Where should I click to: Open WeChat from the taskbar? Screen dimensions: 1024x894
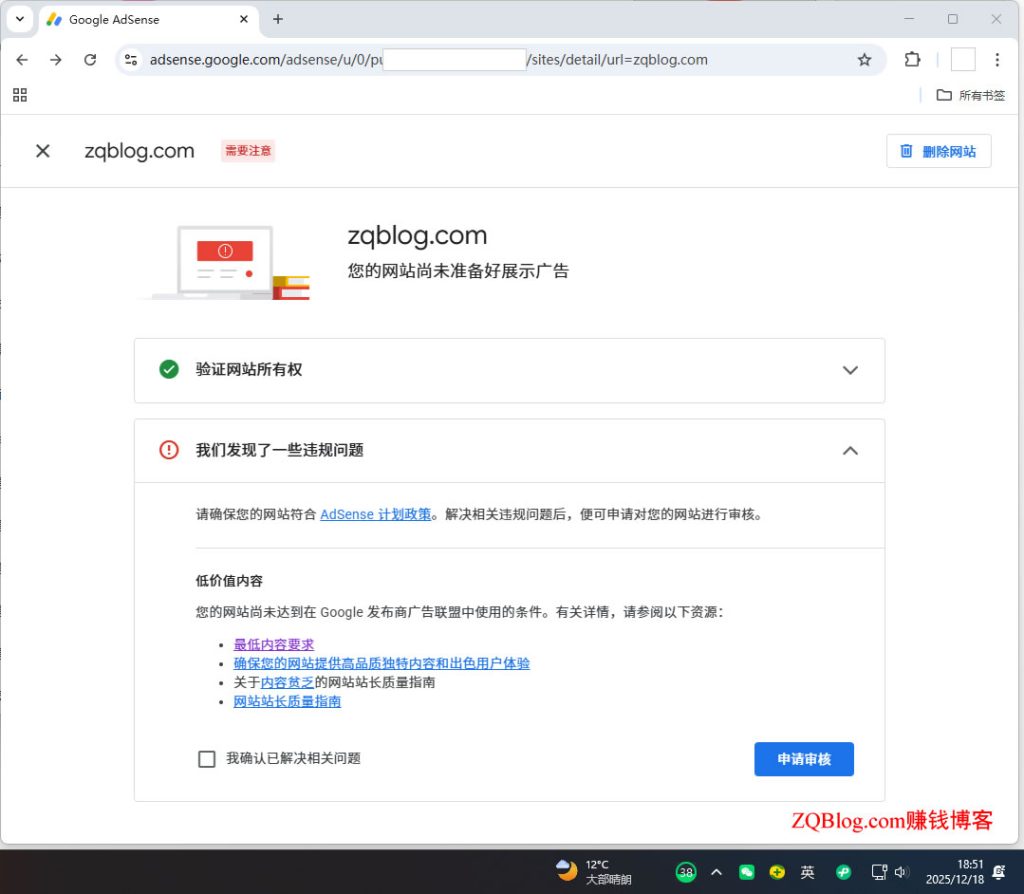(745, 872)
